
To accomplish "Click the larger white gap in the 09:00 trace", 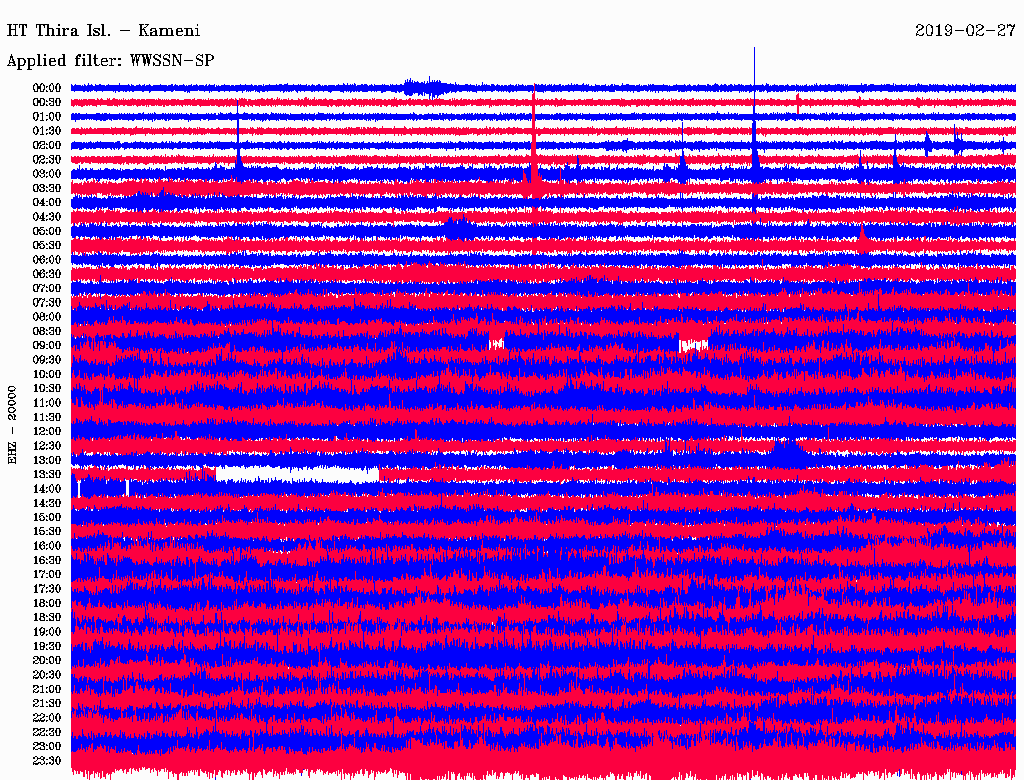I will (x=693, y=345).
